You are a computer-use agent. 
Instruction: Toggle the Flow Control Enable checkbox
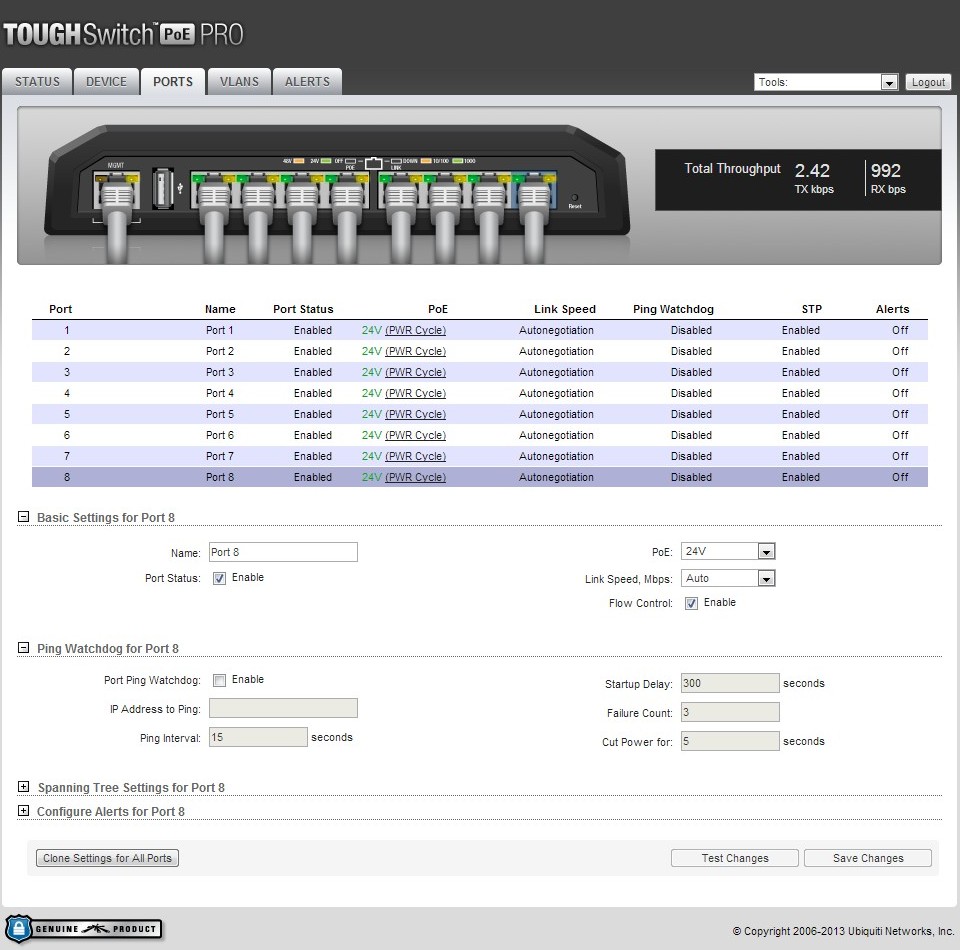691,603
